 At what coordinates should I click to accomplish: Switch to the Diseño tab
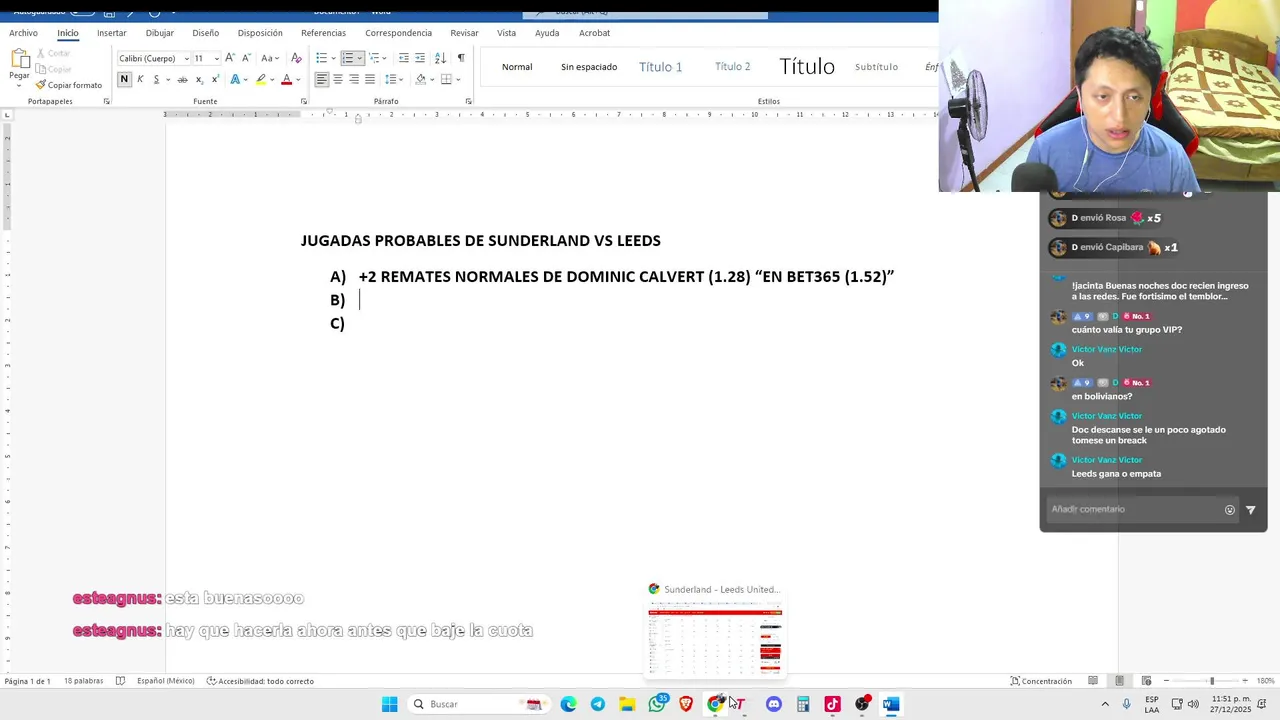(x=205, y=33)
